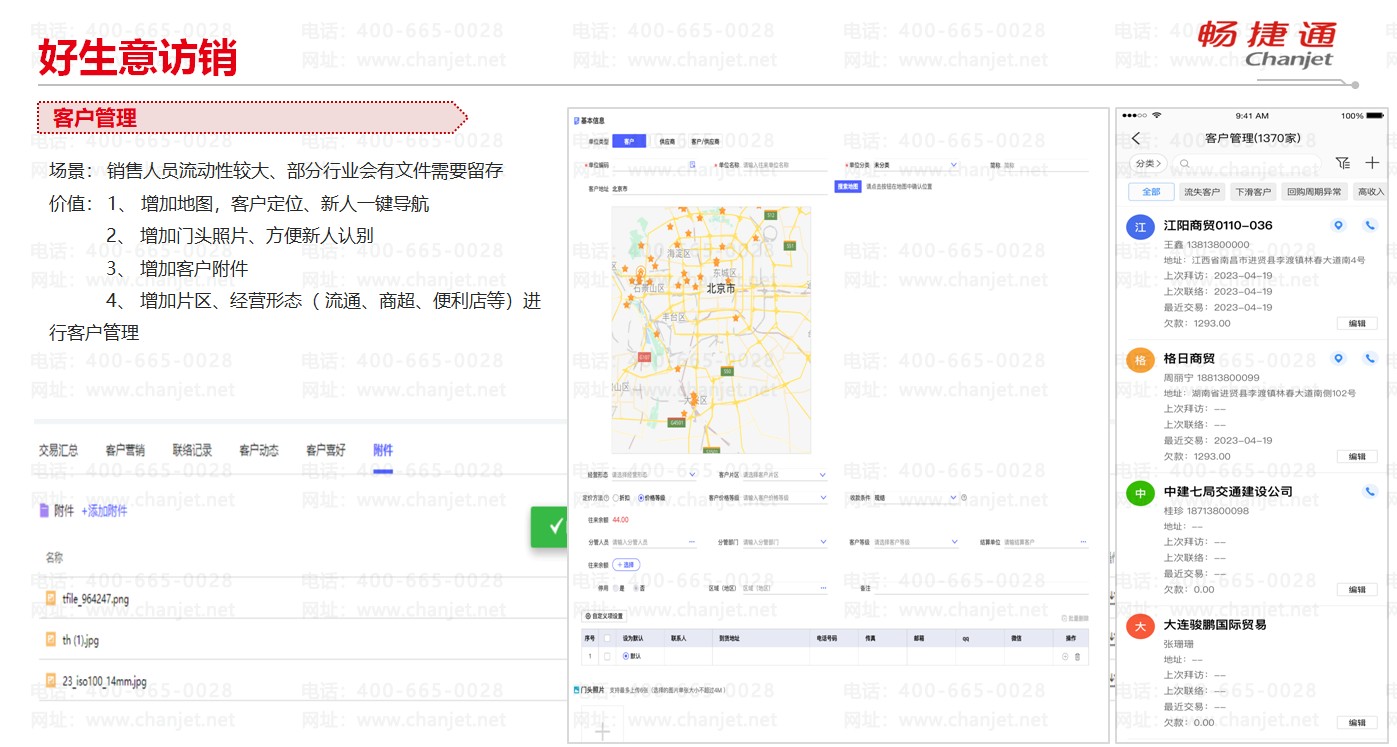The width and height of the screenshot is (1397, 747).
Task: Select the 价格等级 radio button
Action: 641,497
